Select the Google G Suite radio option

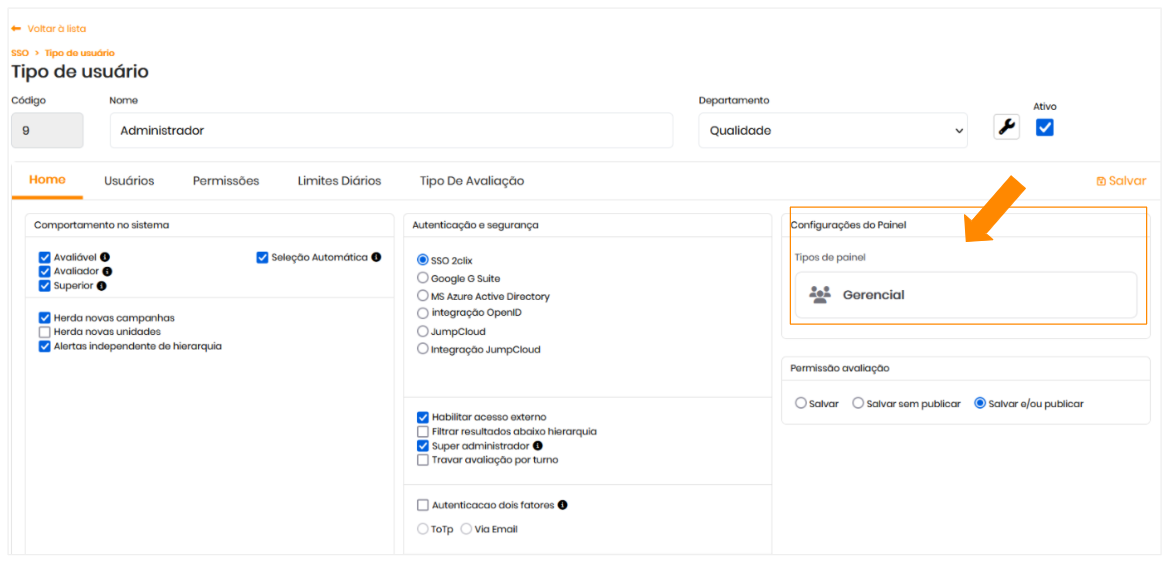pyautogui.click(x=422, y=279)
